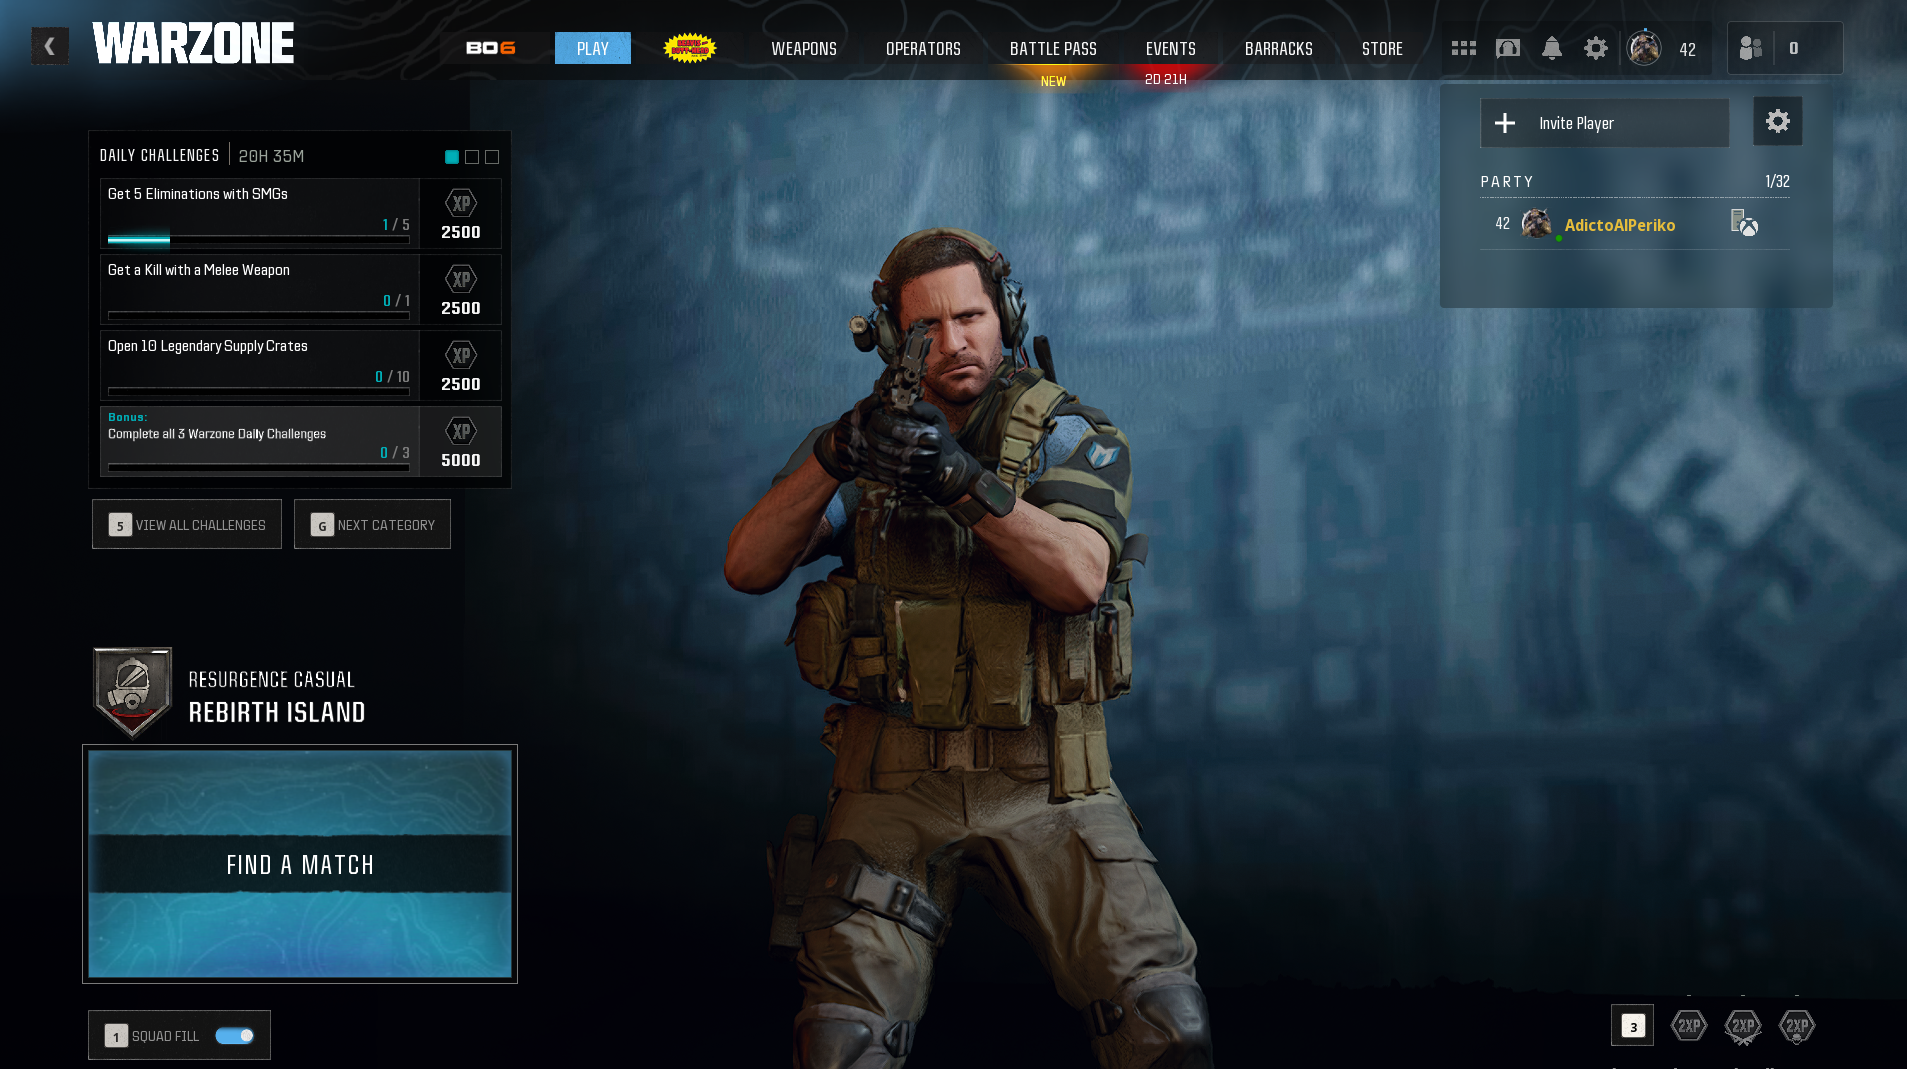
Task: Open the BARRACKS menu
Action: click(x=1278, y=49)
